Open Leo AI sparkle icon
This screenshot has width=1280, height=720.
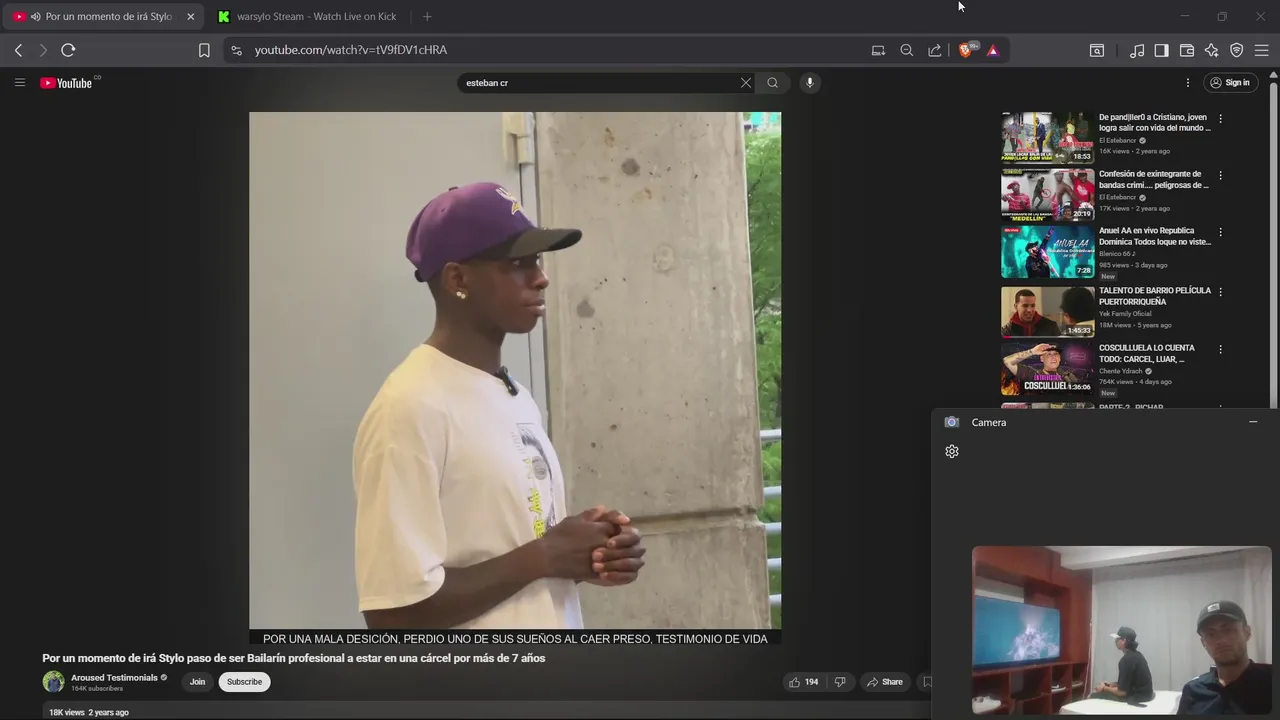pyautogui.click(x=1212, y=50)
